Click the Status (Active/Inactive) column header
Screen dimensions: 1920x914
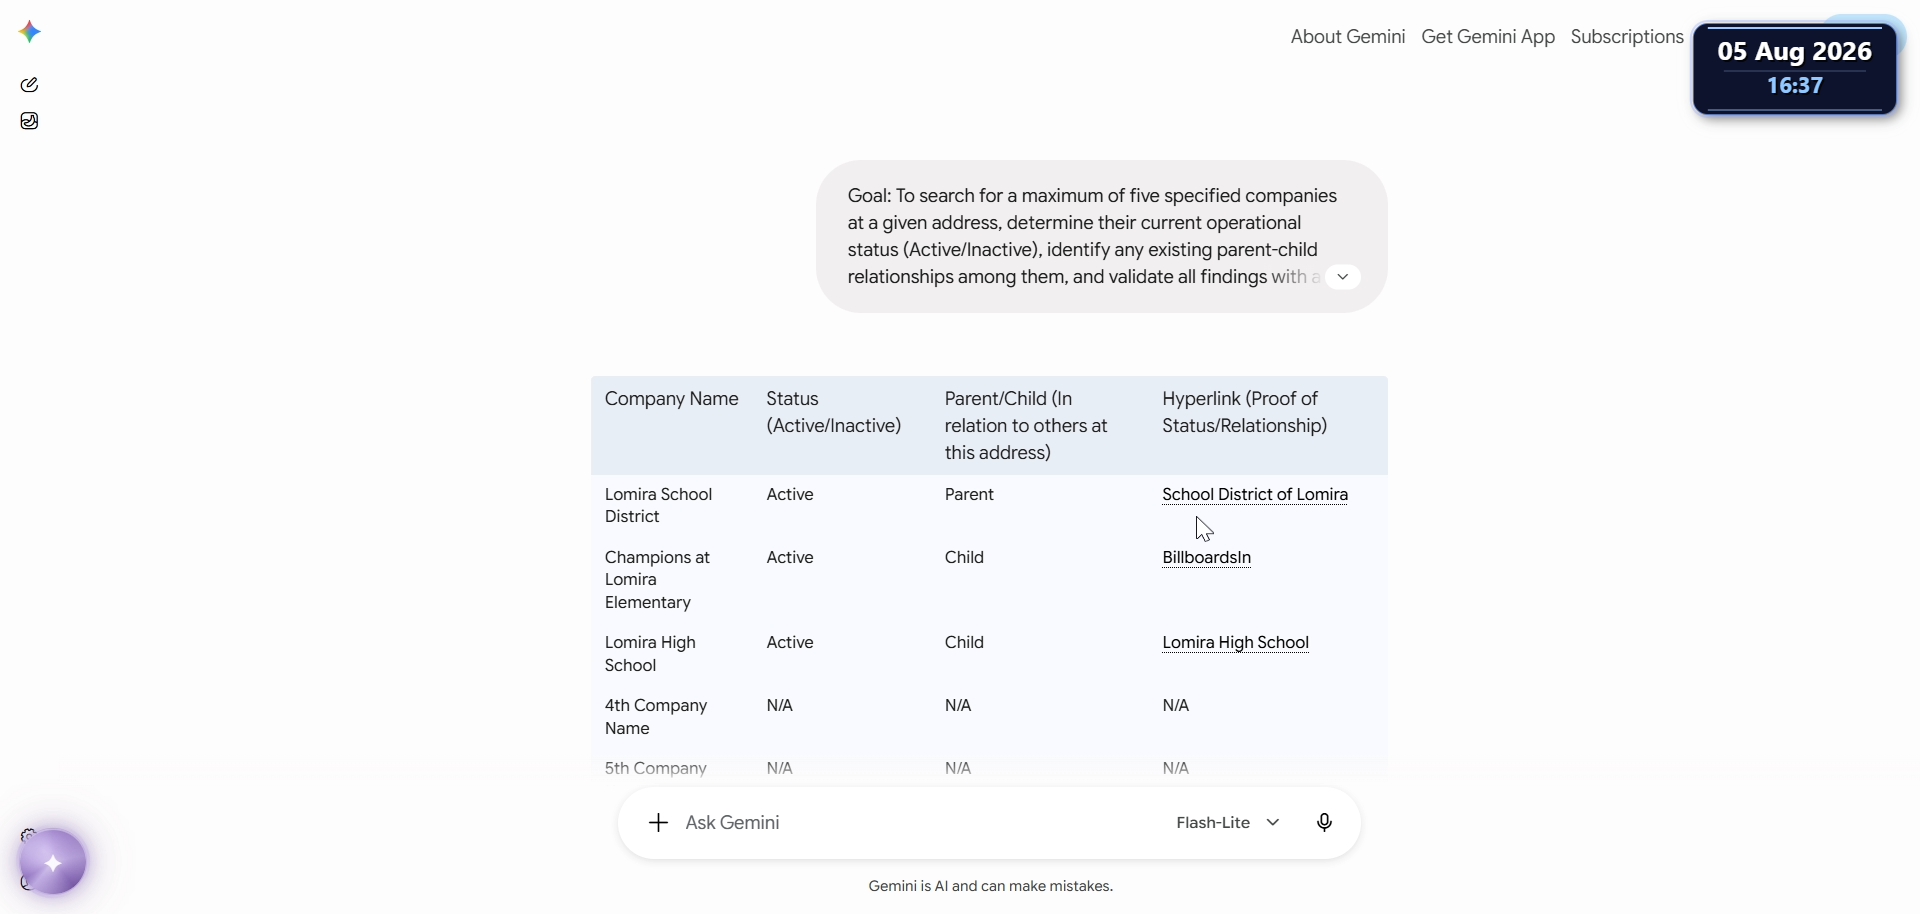click(833, 412)
